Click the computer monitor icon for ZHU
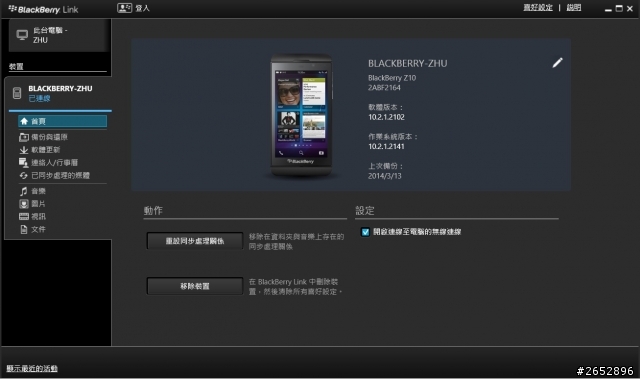Screen dimensions: 640x379 click(x=22, y=35)
